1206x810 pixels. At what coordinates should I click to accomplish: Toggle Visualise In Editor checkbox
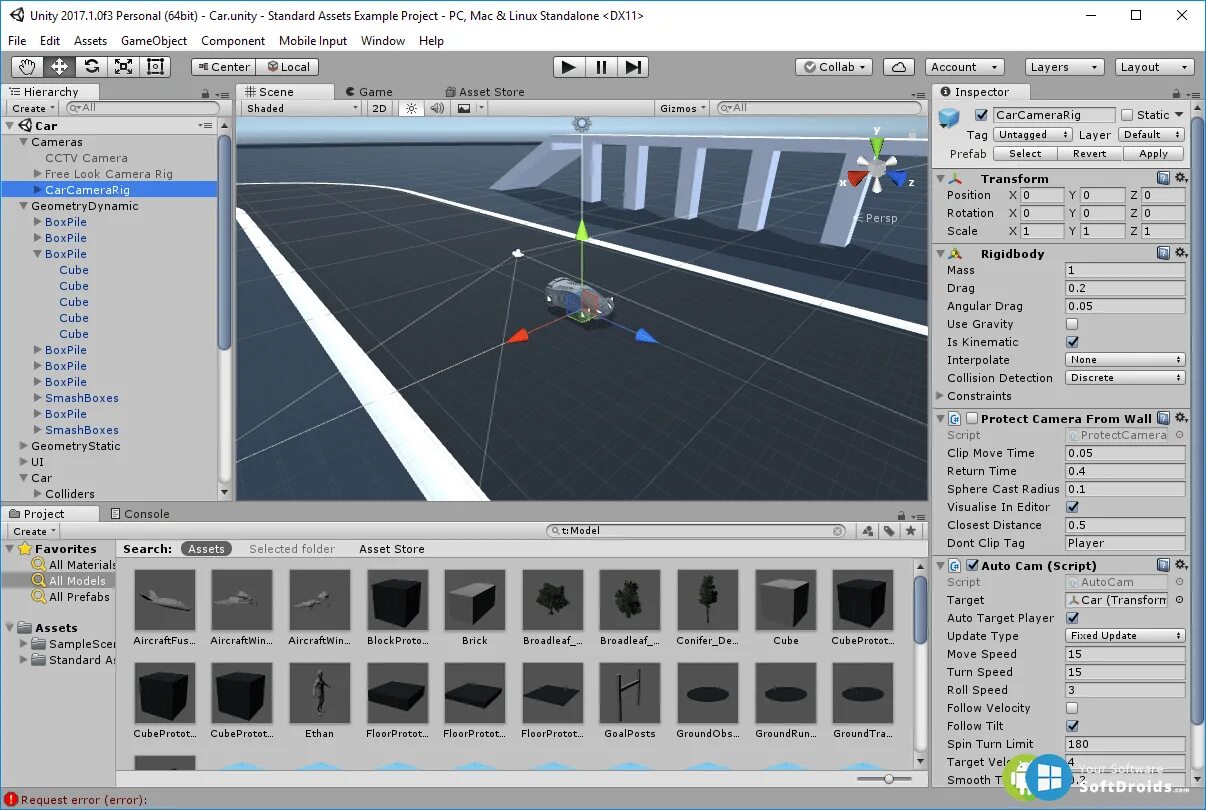coord(1072,507)
